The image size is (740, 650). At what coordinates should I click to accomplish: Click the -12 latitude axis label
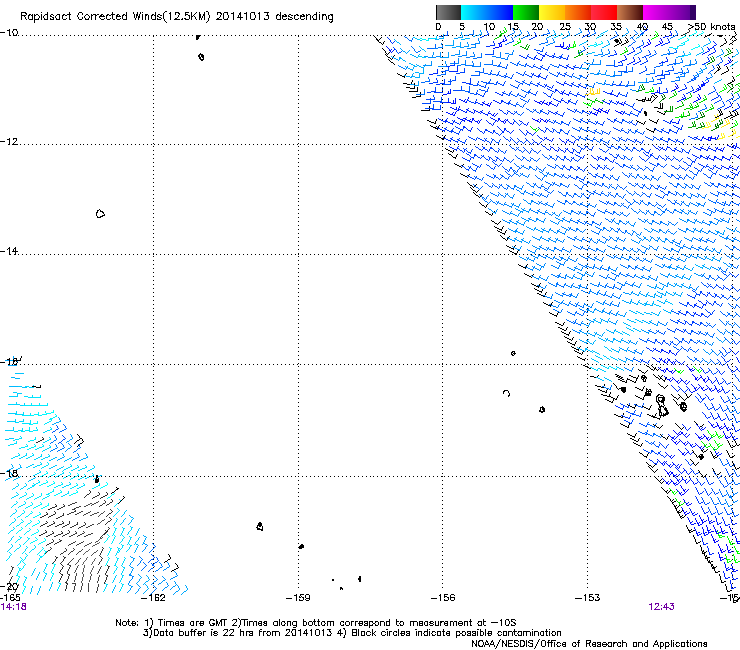coord(9,142)
